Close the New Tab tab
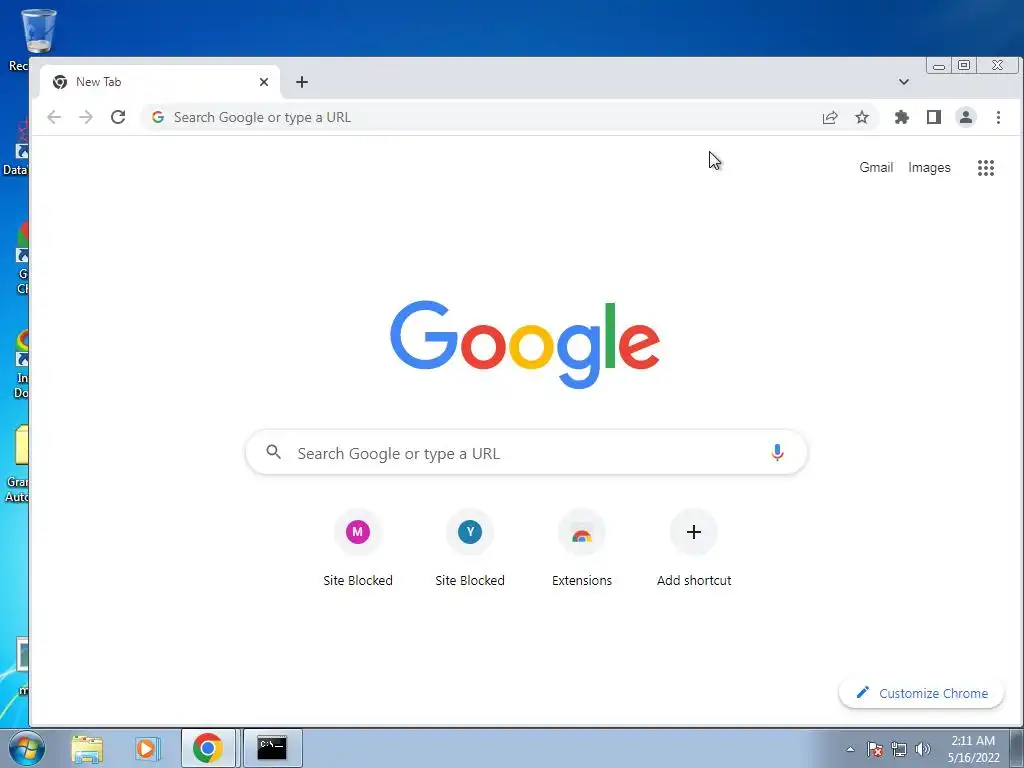 tap(264, 82)
